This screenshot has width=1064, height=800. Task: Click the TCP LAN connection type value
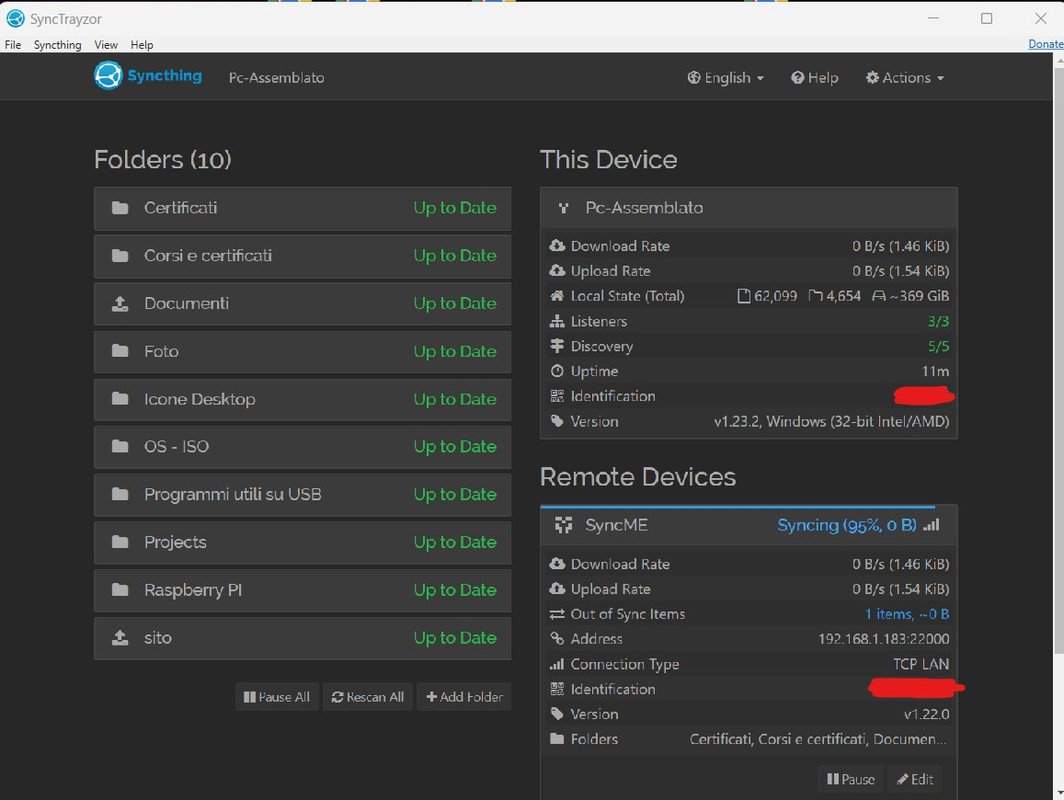coord(921,664)
